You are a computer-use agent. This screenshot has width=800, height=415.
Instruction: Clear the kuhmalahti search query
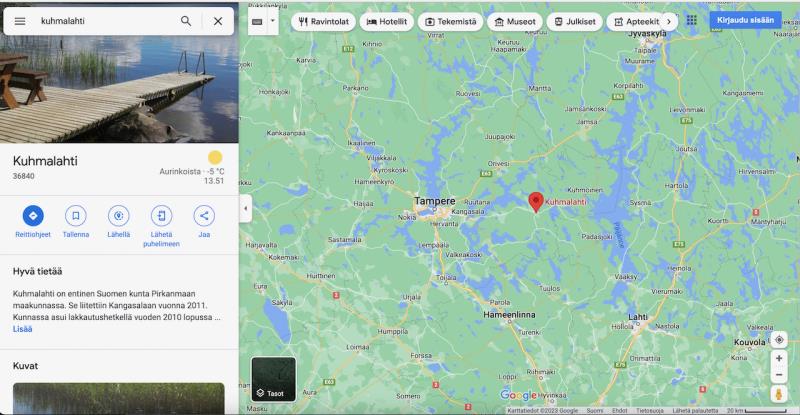click(218, 21)
